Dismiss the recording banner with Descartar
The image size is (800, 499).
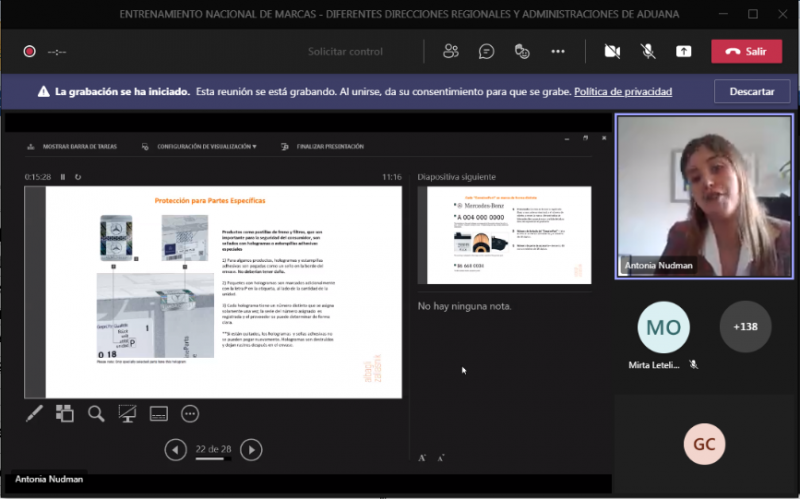coord(752,91)
